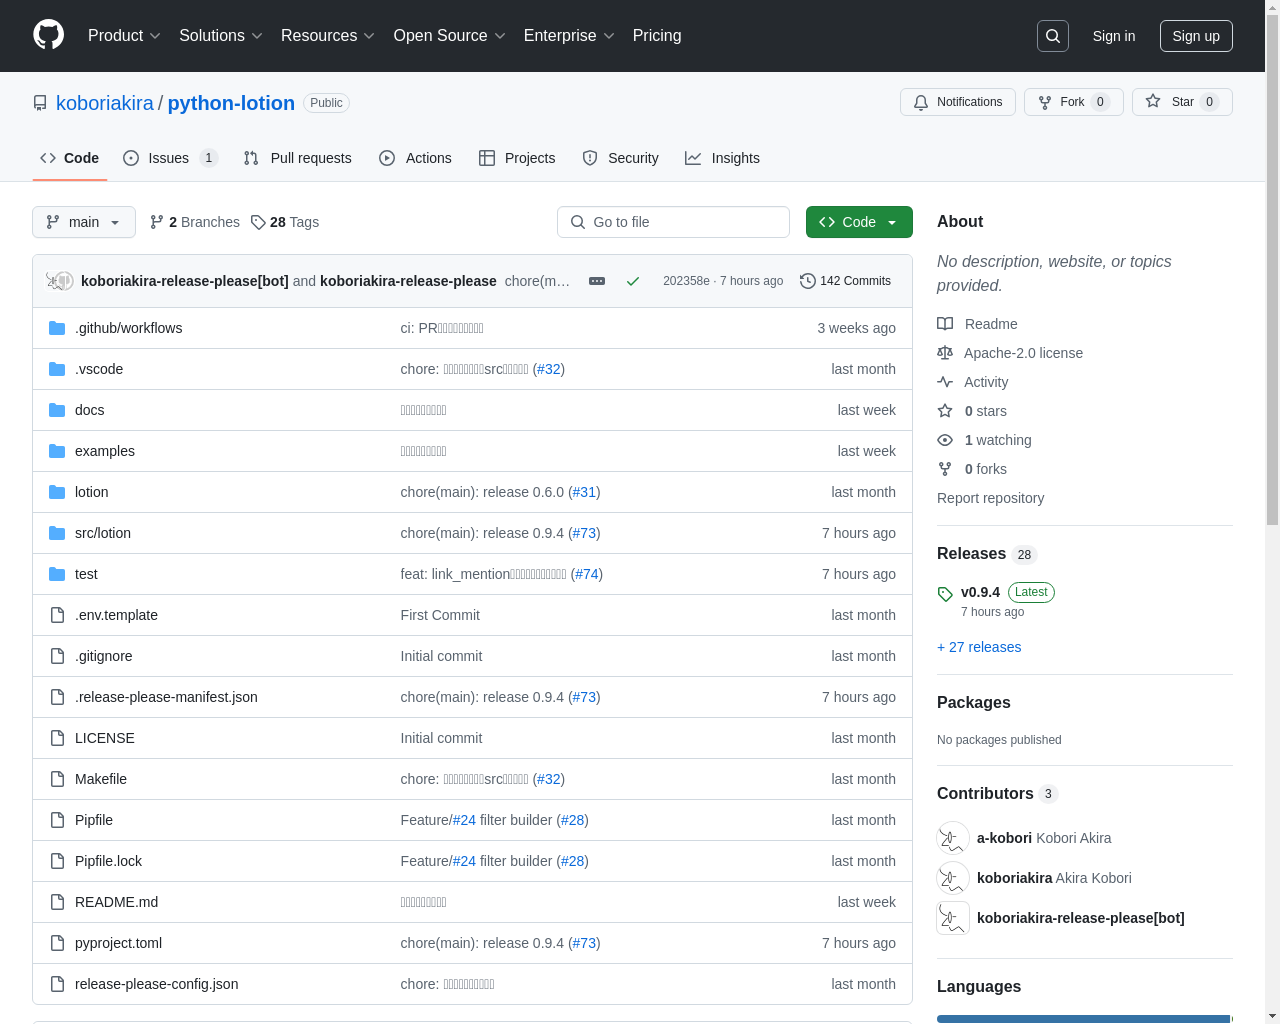Open the main branch dropdown
The image size is (1280, 1024).
pos(84,222)
